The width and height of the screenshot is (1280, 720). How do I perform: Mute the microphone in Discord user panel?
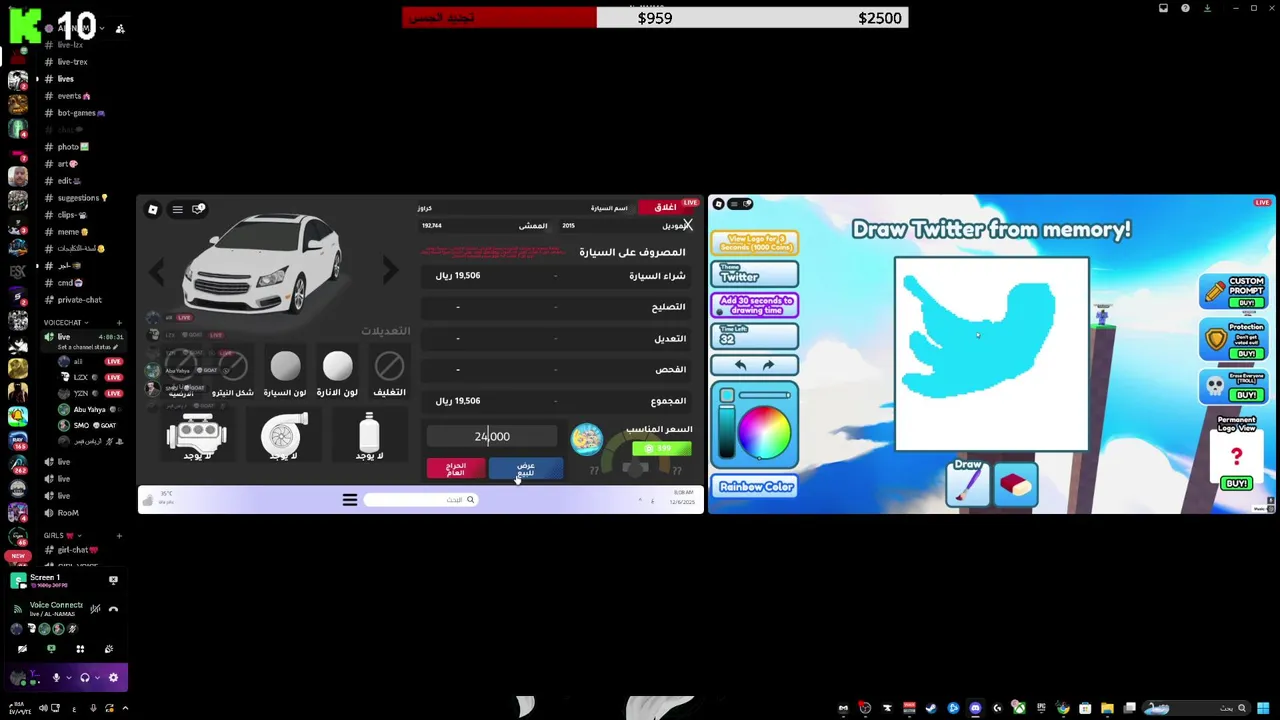[56, 678]
